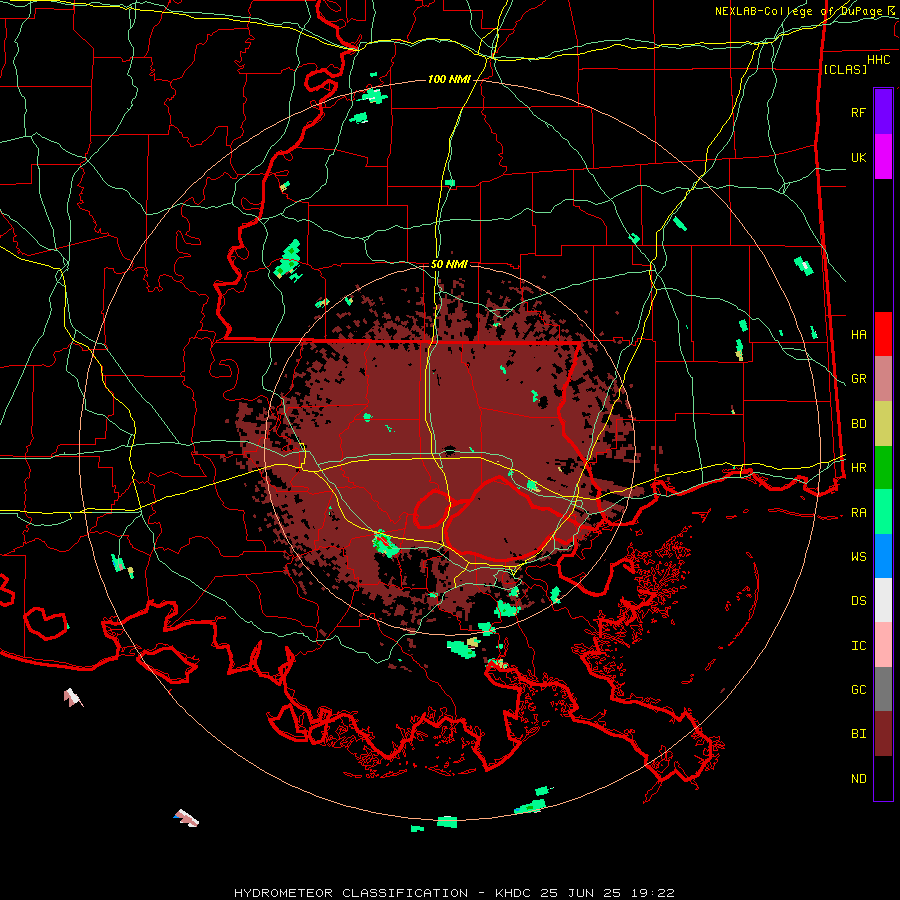Select the GC gray legend swatch

point(883,689)
